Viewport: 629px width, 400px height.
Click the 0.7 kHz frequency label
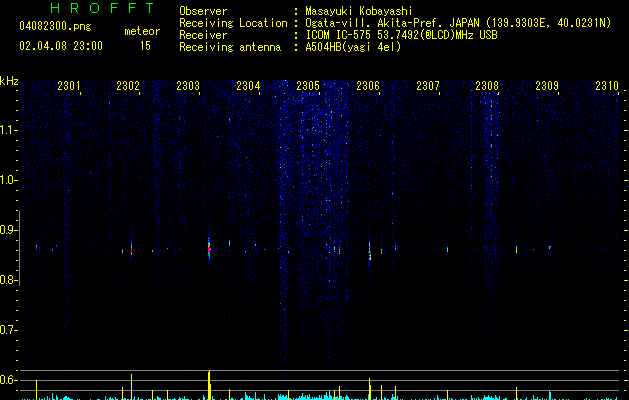(x=8, y=330)
